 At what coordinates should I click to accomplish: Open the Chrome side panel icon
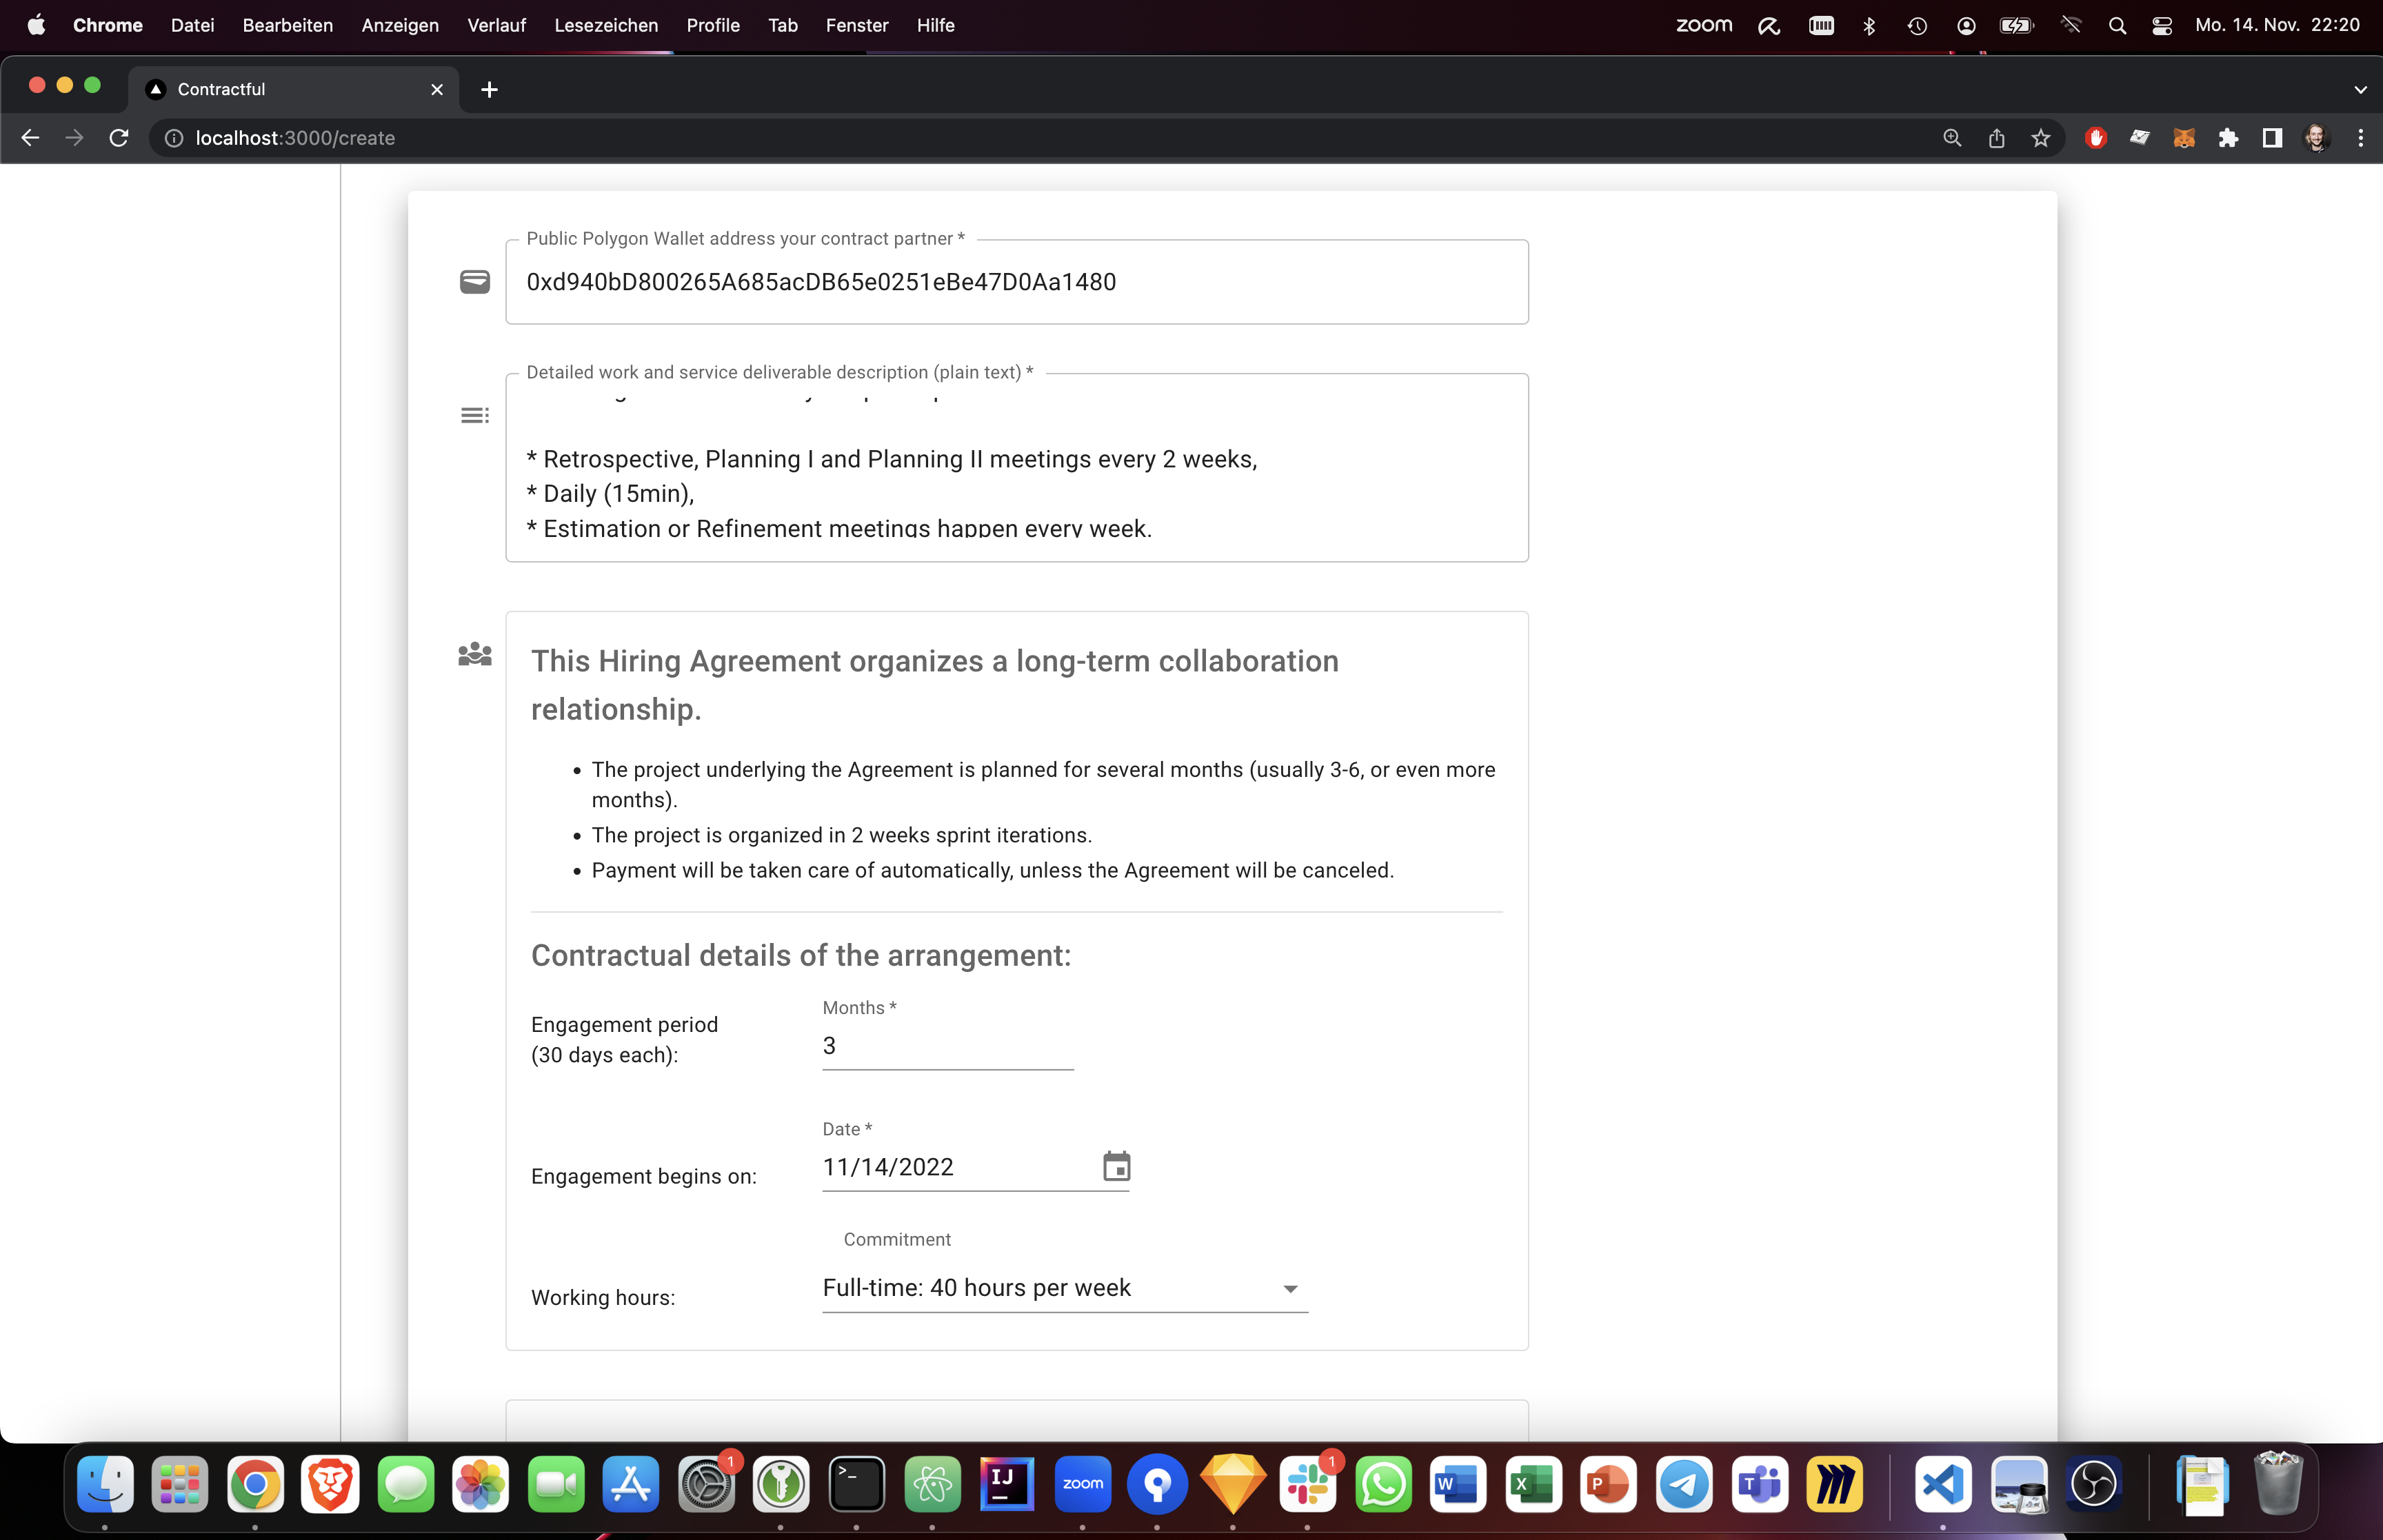coord(2272,138)
